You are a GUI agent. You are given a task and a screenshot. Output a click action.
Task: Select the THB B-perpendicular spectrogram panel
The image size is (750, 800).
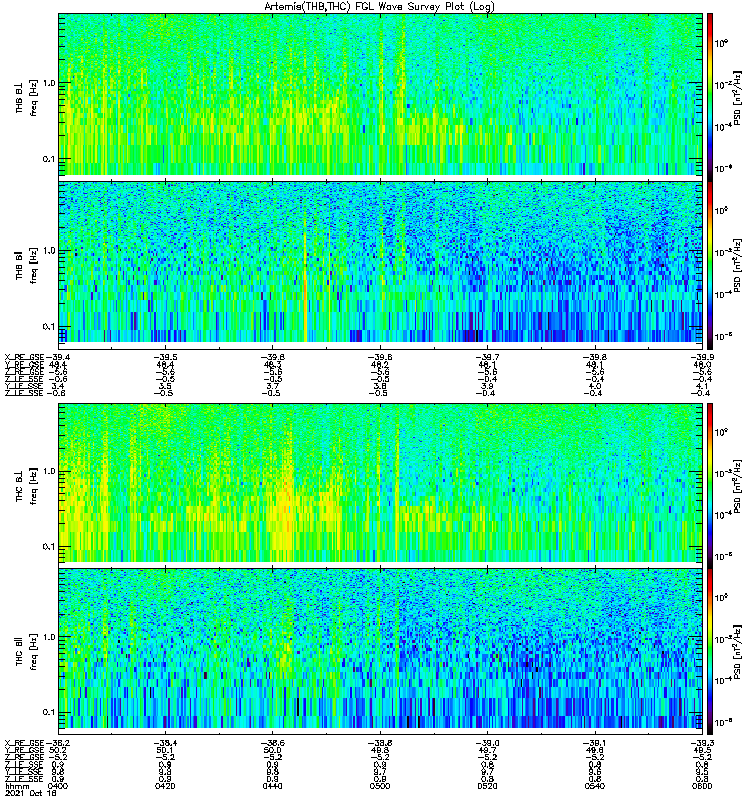(x=380, y=94)
